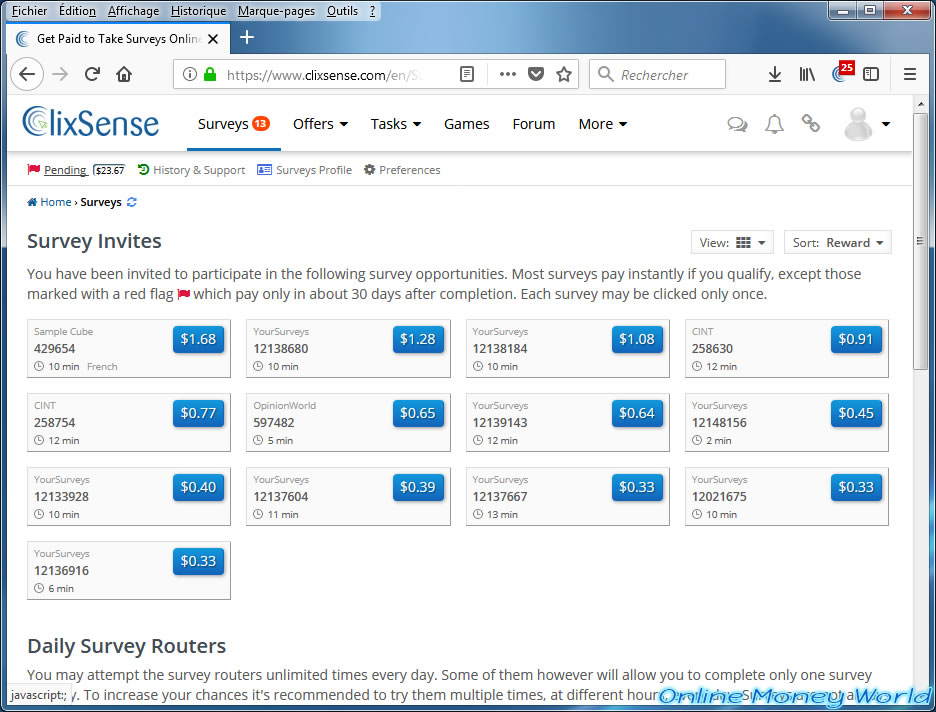This screenshot has height=712, width=936.
Task: Open the notifications bell
Action: [774, 124]
